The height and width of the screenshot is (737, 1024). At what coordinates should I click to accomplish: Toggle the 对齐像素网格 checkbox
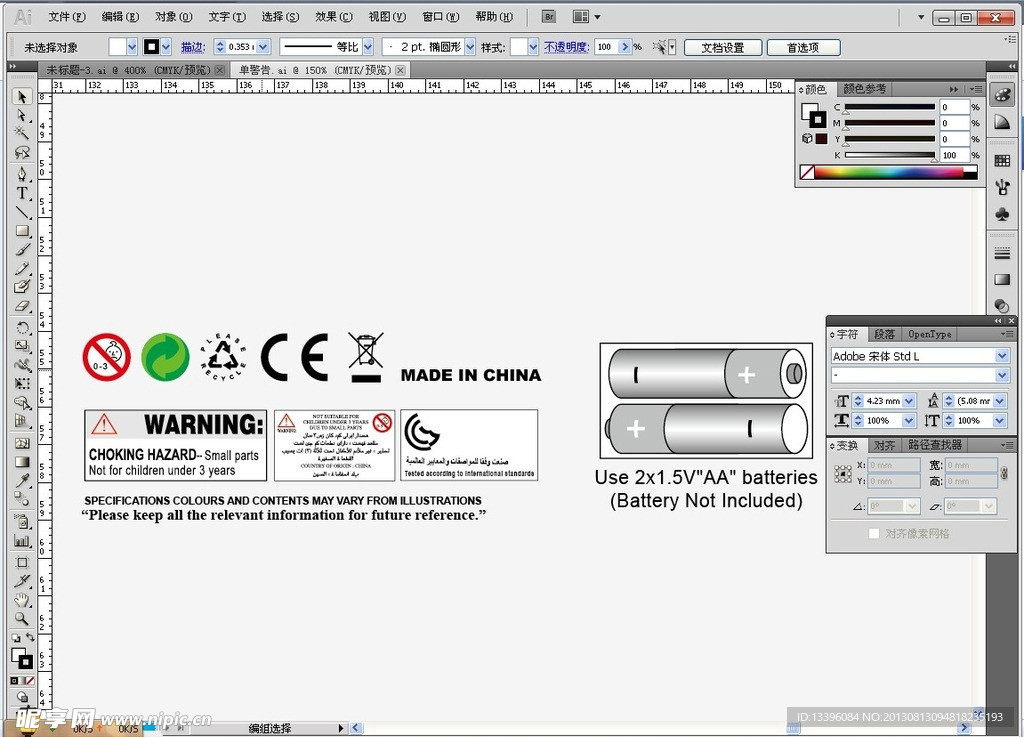(874, 534)
